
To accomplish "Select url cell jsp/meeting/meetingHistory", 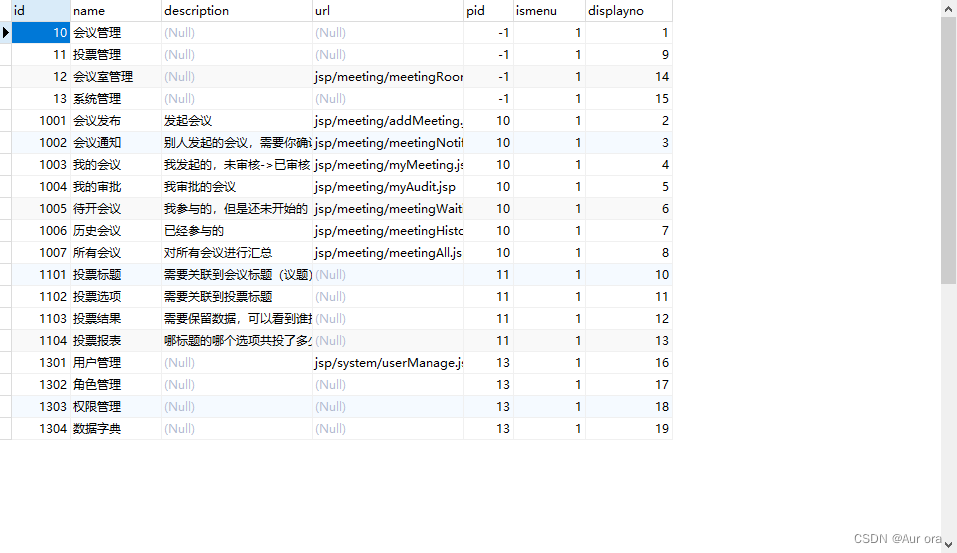I will pos(388,231).
